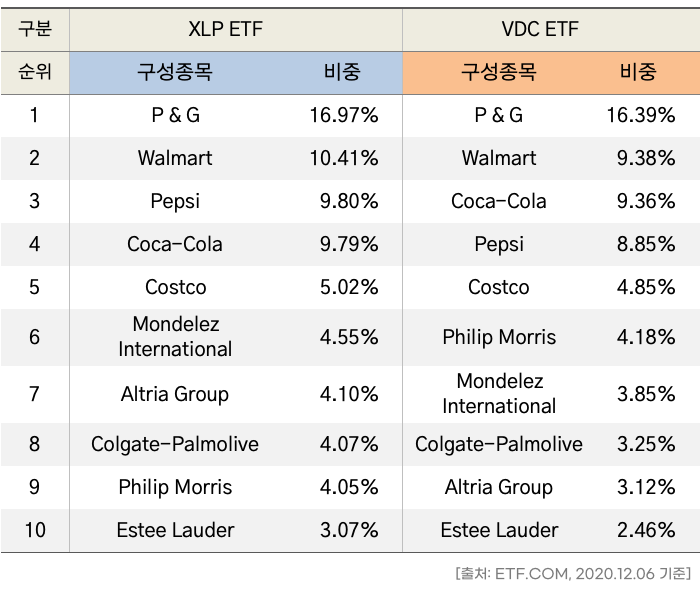Select the 구분 header cell
Screen dimensions: 700x590
coord(34,29)
